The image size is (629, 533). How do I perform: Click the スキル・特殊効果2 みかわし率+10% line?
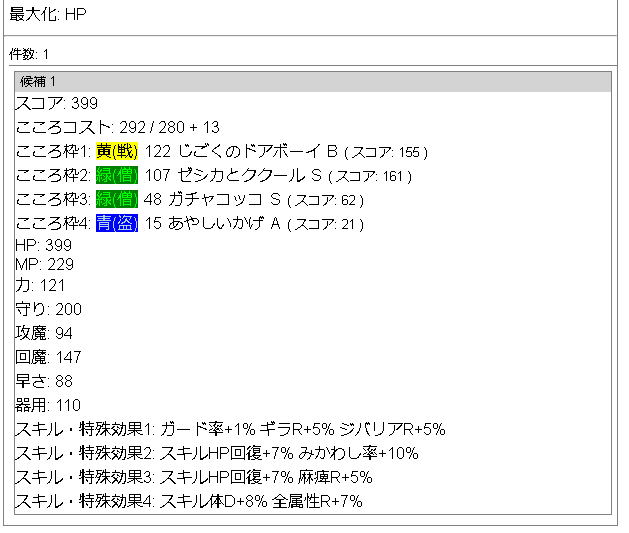(x=217, y=453)
